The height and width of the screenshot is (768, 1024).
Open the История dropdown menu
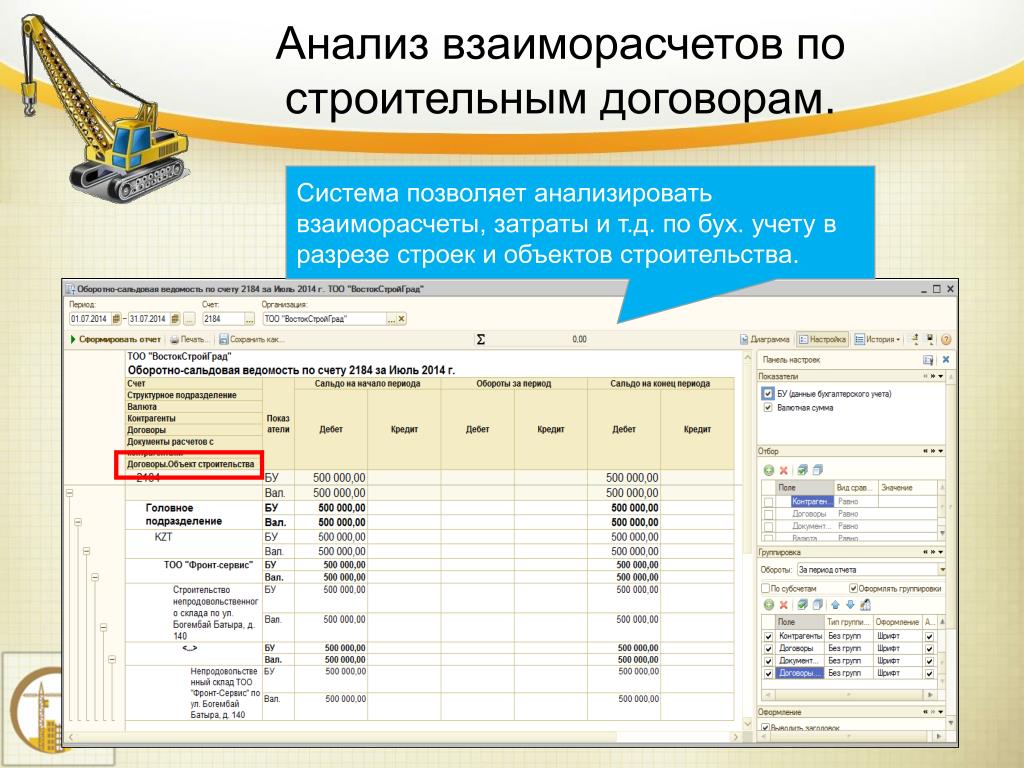pos(878,340)
